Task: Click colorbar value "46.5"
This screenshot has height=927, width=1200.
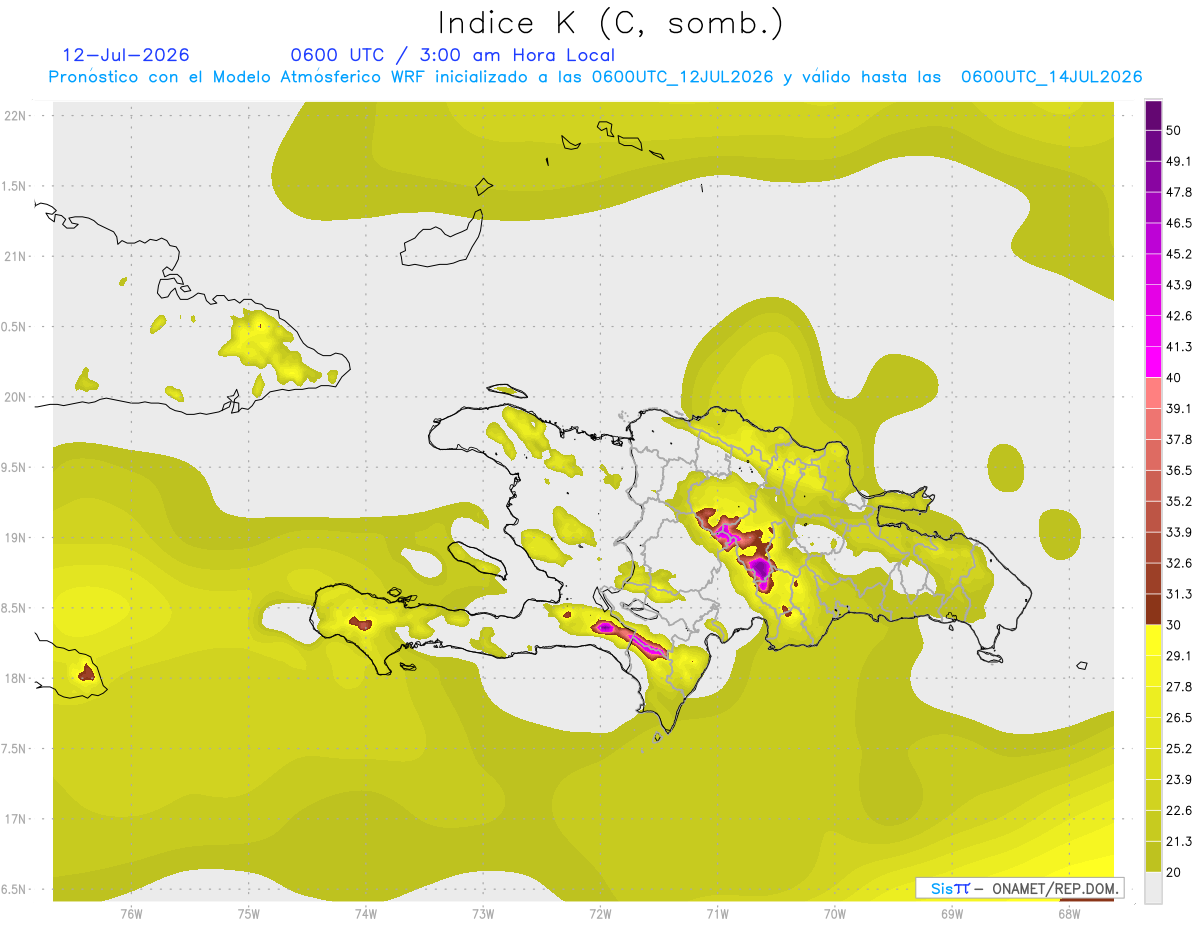Action: click(x=1179, y=223)
